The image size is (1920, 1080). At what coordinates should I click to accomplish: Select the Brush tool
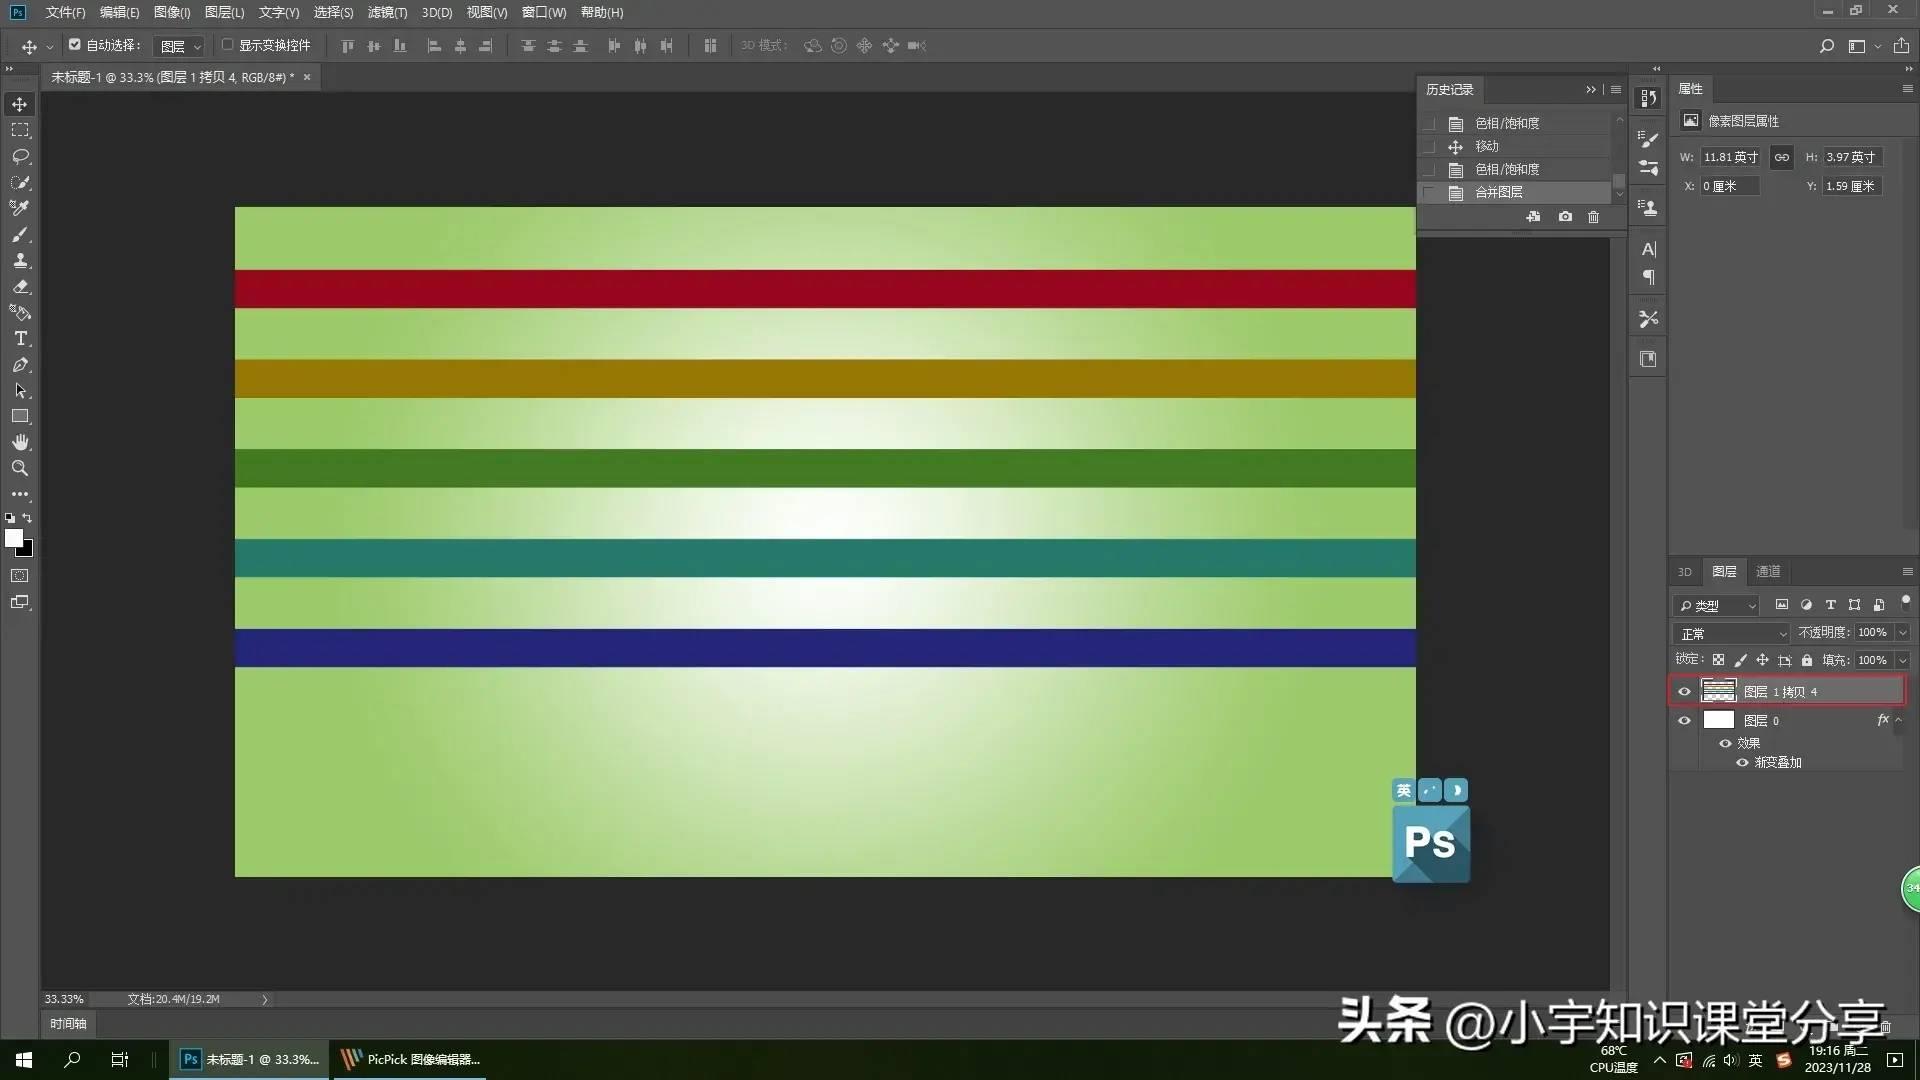click(x=20, y=234)
